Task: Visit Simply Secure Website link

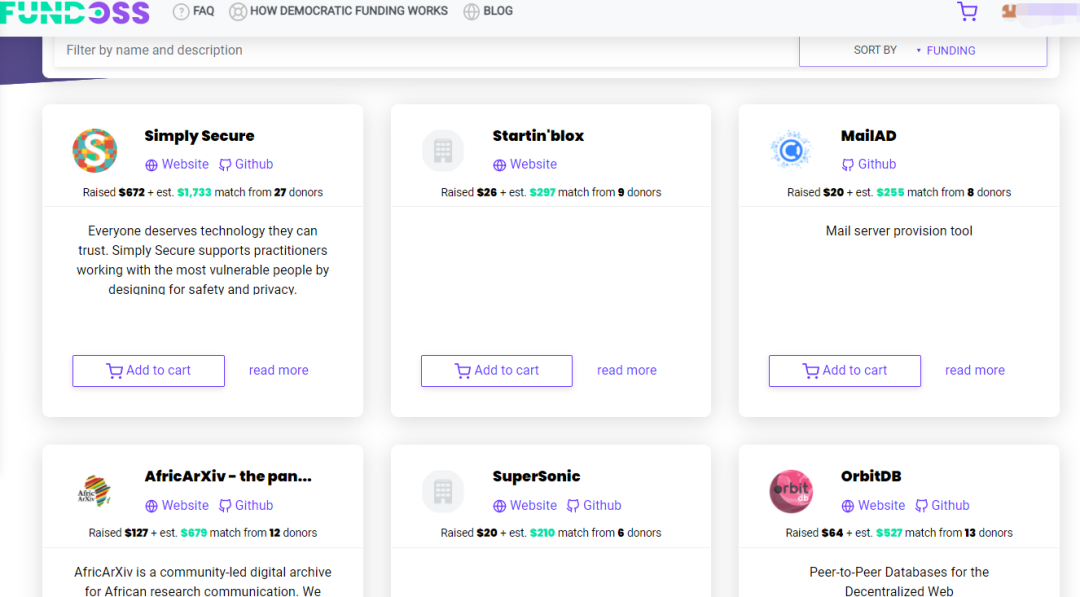Action: pos(177,165)
